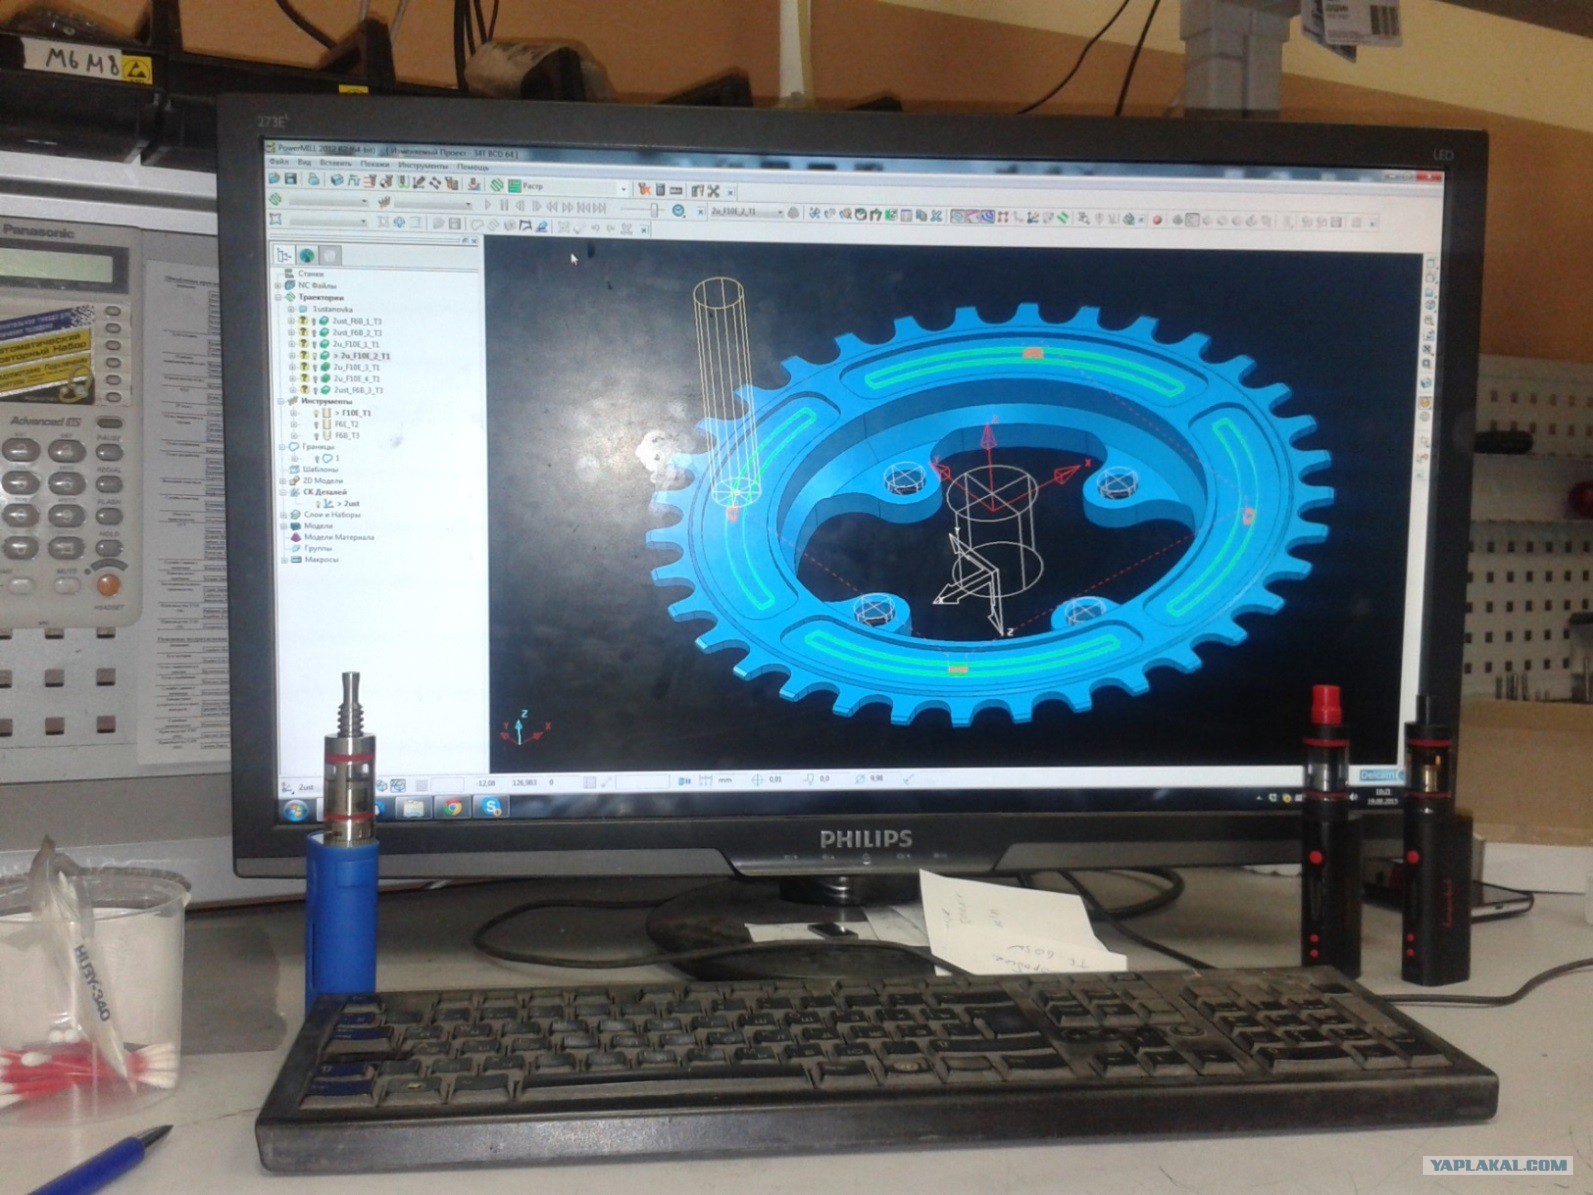Step the simulation forward one move

(537, 206)
